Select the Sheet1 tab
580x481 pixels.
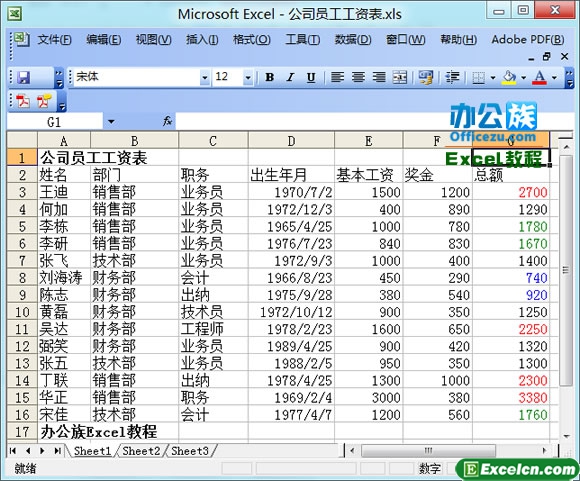point(92,451)
